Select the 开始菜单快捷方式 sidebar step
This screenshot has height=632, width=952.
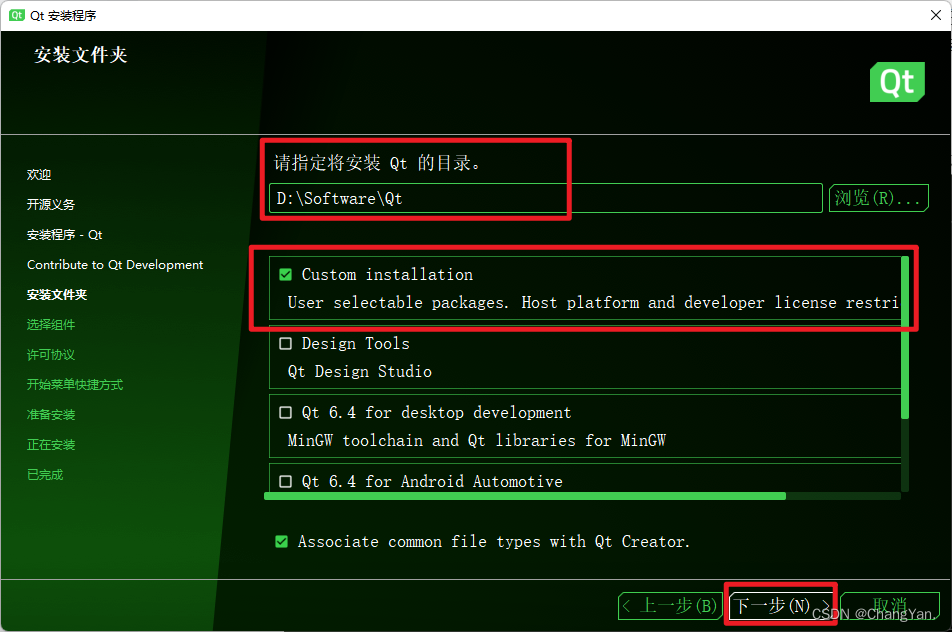tap(75, 385)
